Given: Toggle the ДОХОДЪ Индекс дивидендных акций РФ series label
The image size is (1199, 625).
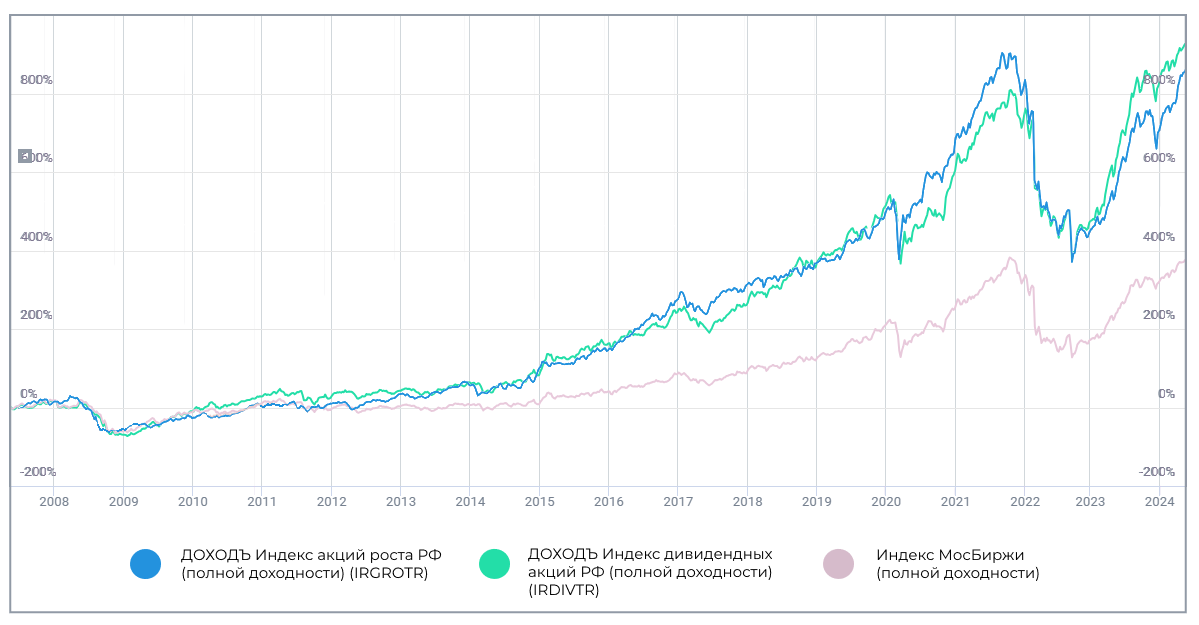Looking at the screenshot, I should pyautogui.click(x=650, y=572).
